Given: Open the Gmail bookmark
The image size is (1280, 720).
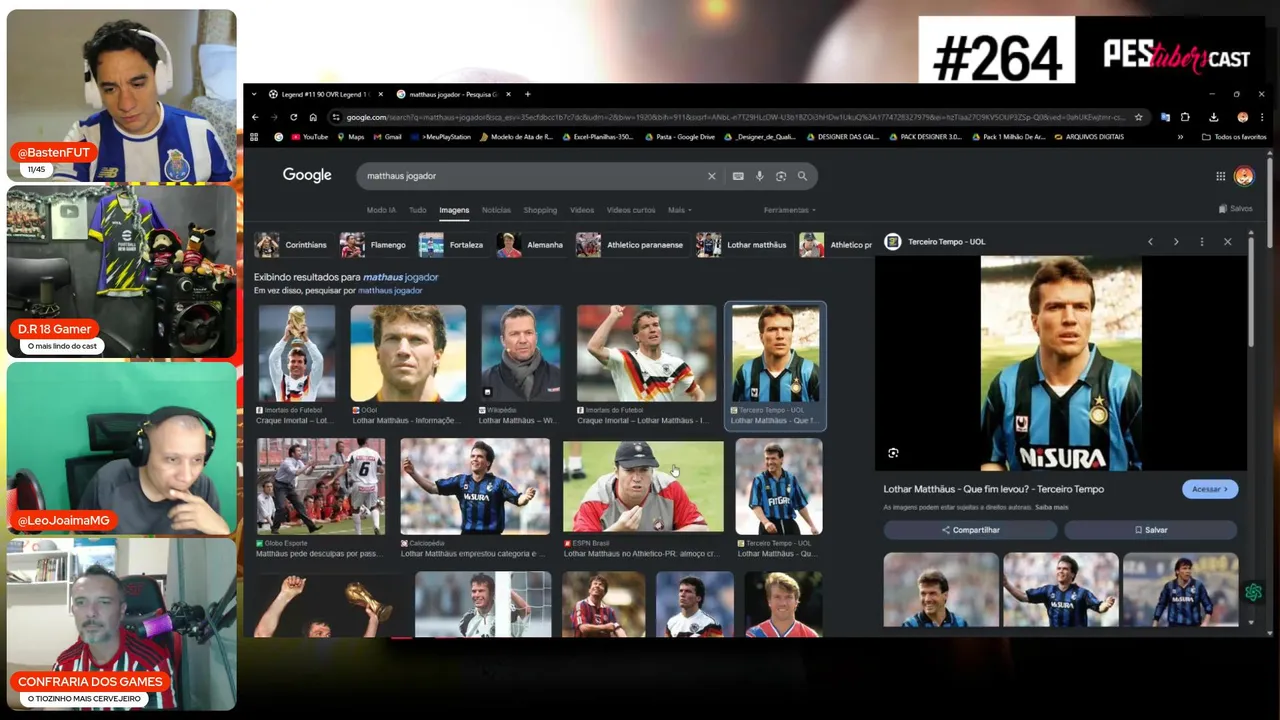Looking at the screenshot, I should 387,137.
